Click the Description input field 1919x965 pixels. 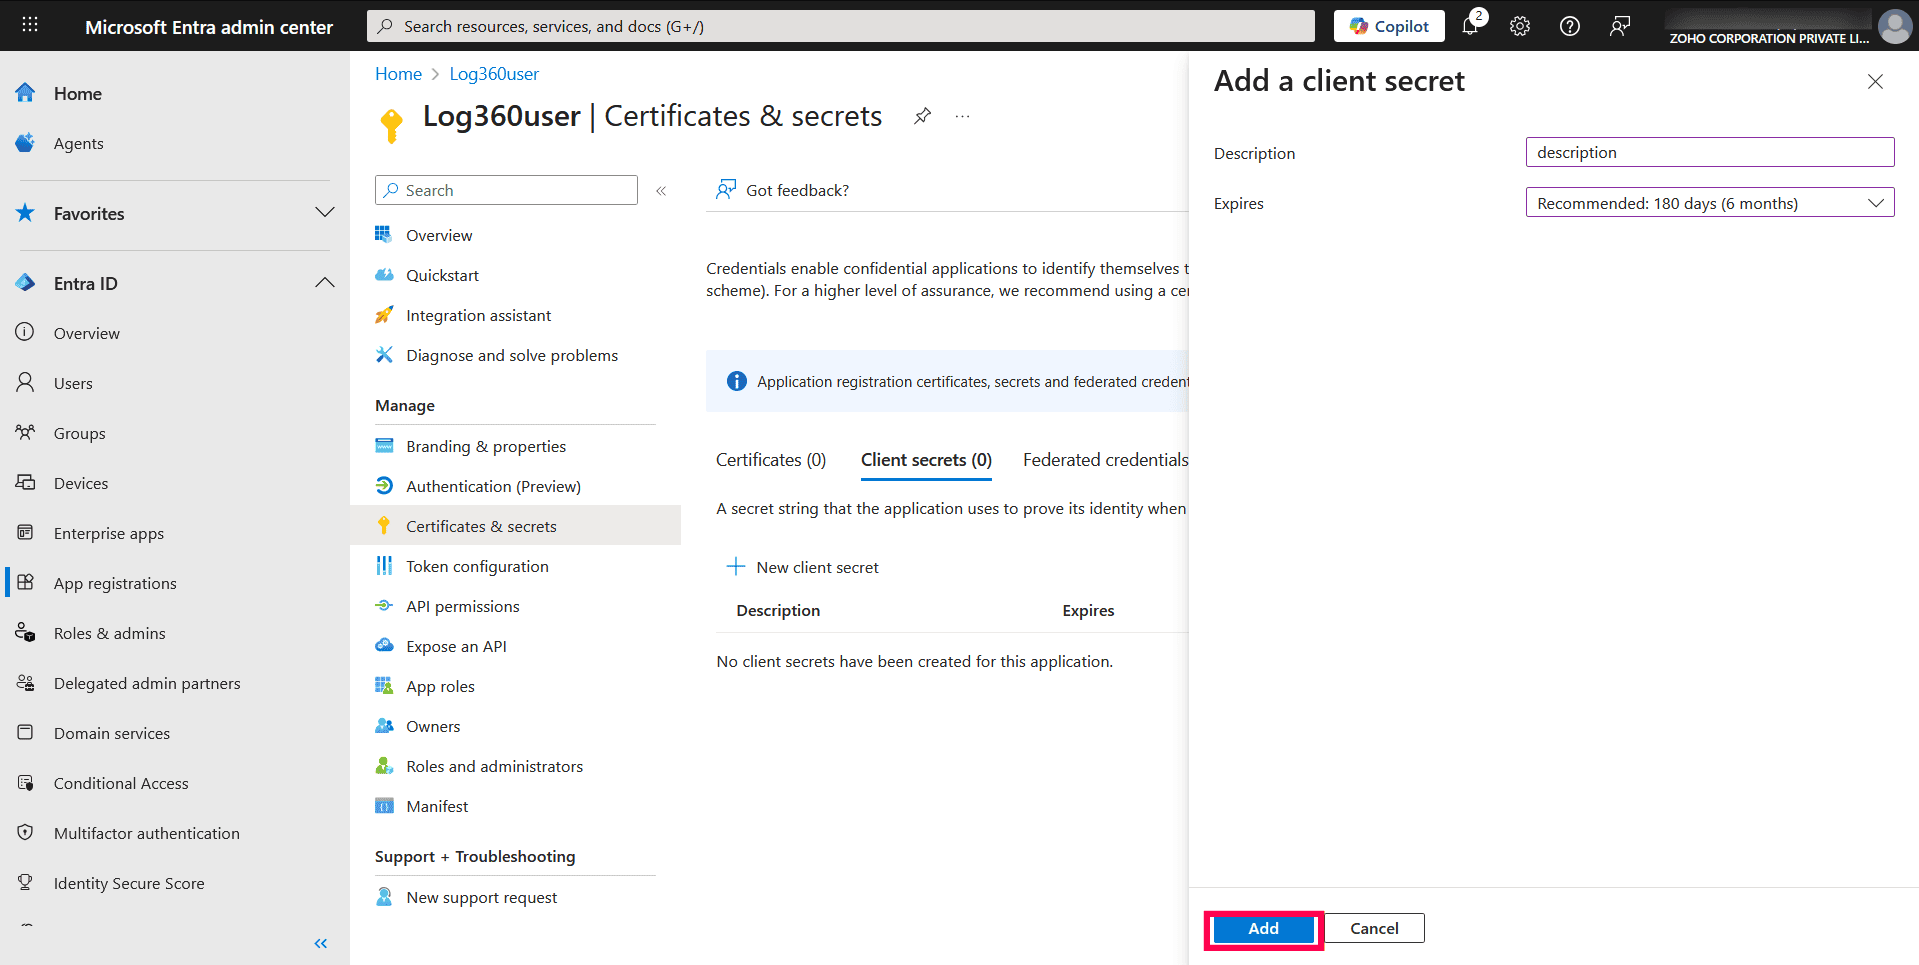(1709, 152)
